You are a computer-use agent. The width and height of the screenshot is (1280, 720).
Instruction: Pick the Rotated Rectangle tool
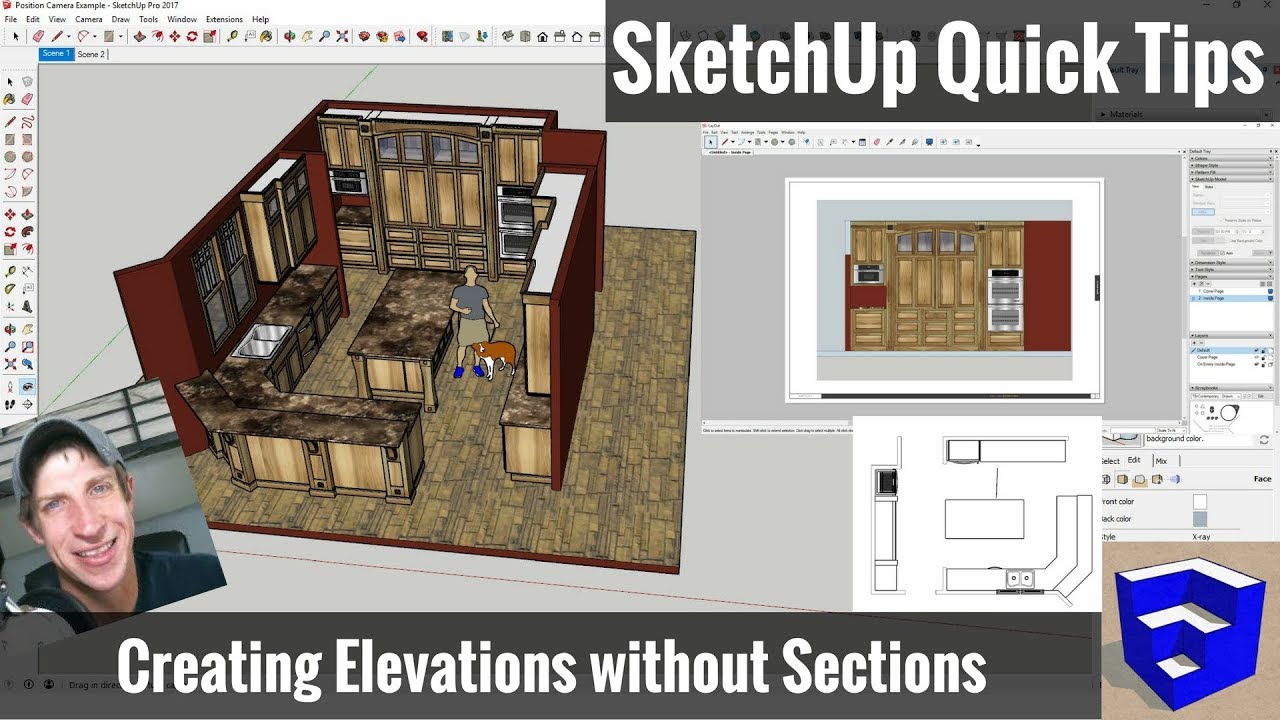(28, 140)
